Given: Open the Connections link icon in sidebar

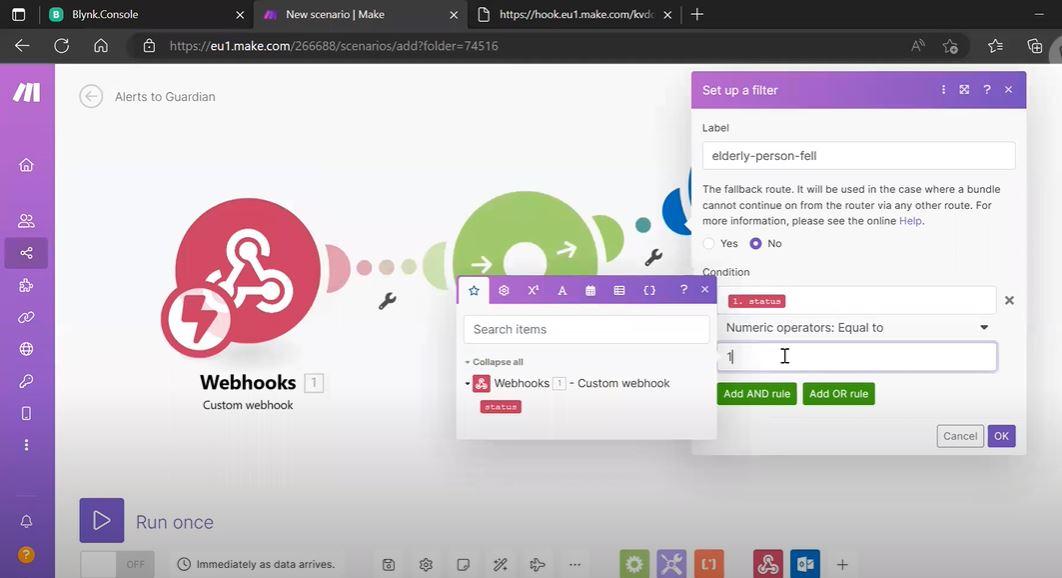Looking at the screenshot, I should click(26, 317).
